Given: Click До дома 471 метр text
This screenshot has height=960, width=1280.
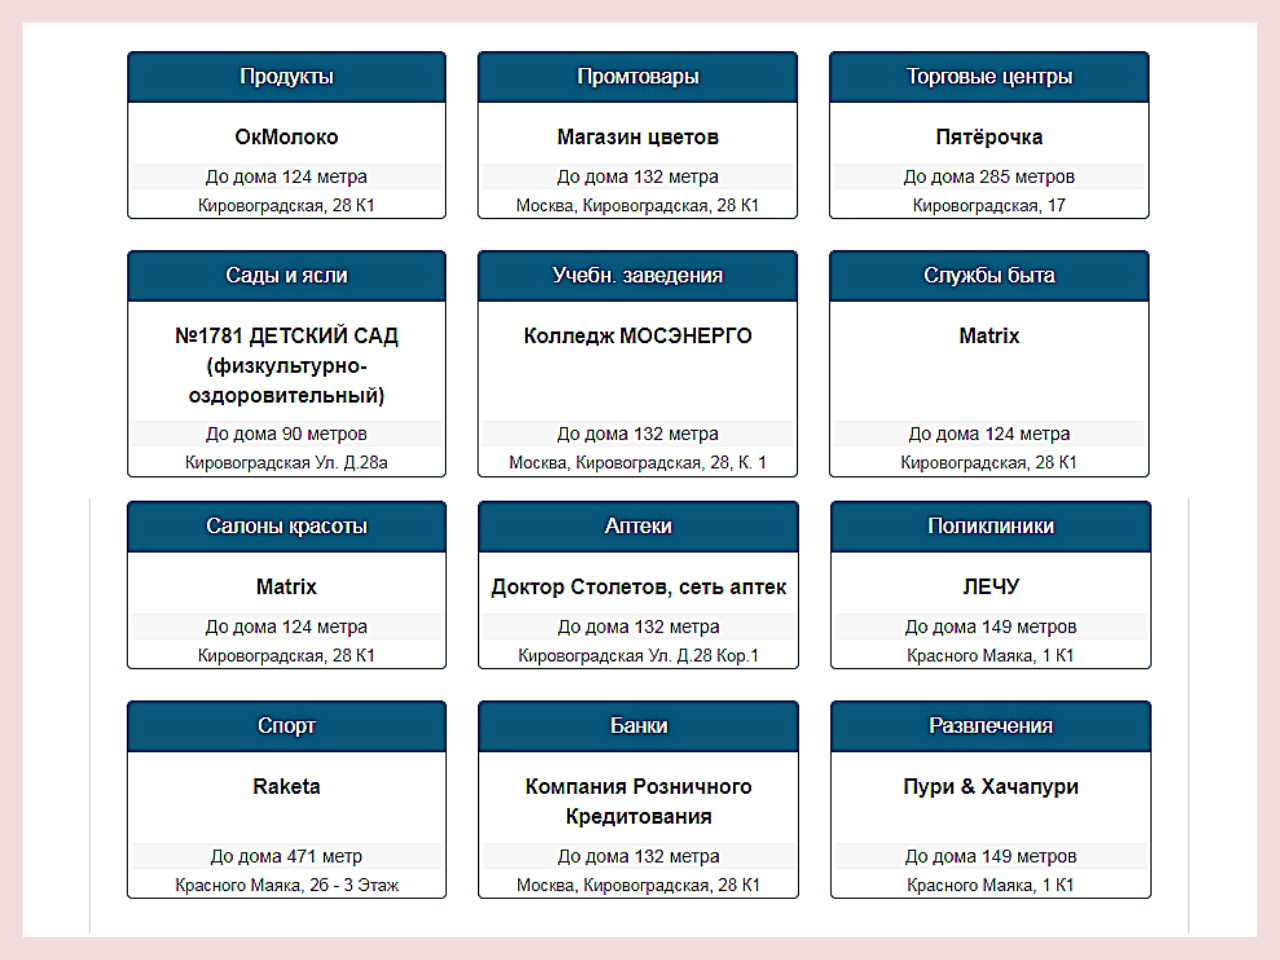Looking at the screenshot, I should click(286, 857).
